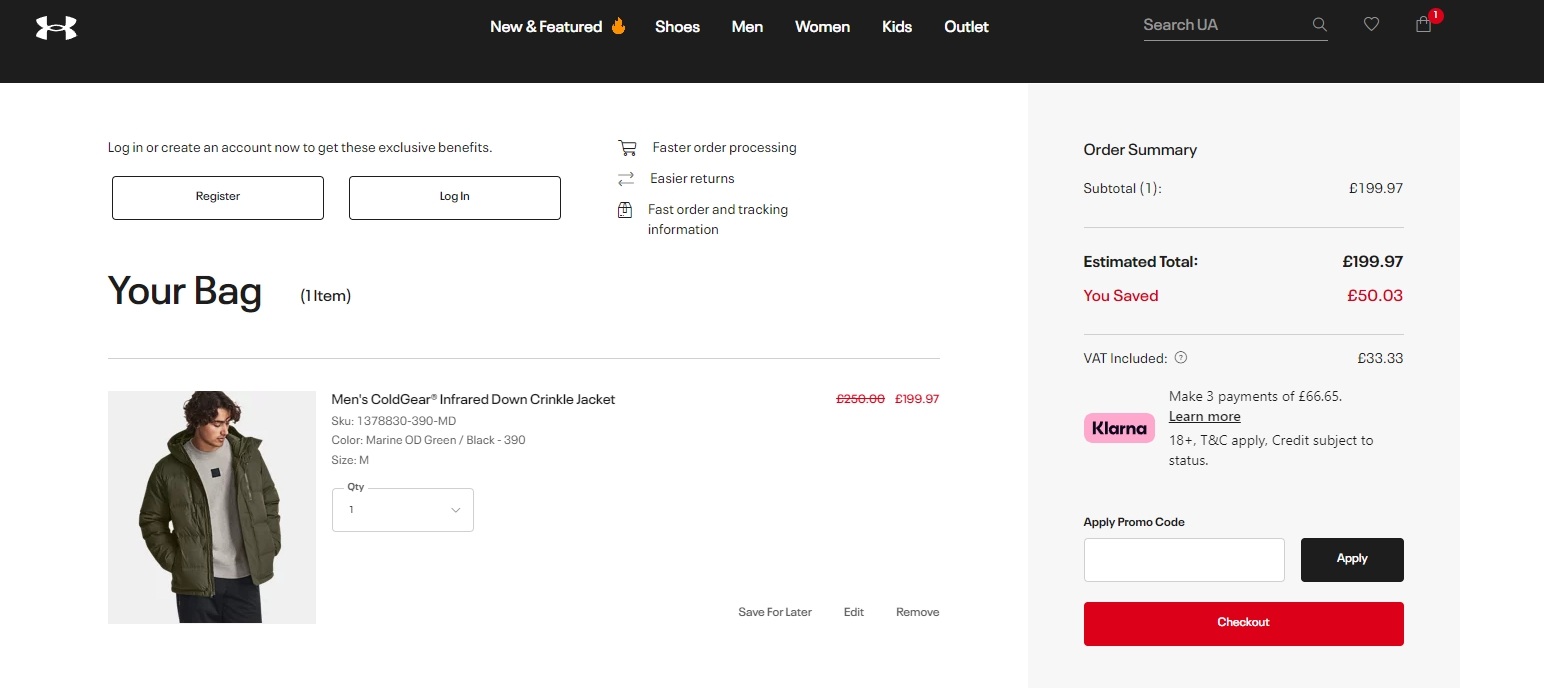The height and width of the screenshot is (688, 1544).
Task: Click the Klarna logo badge
Action: 1119,428
